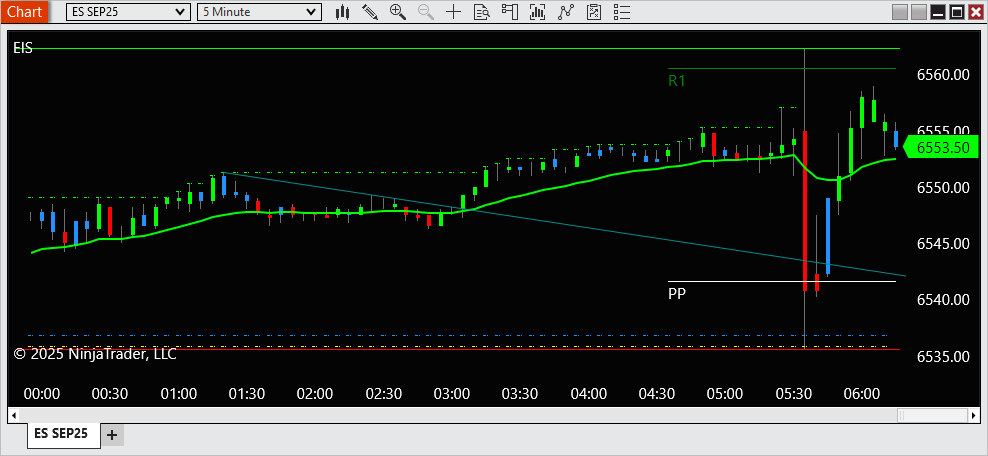The image size is (988, 456).
Task: Select the ES SEP25 chart tab
Action: (x=63, y=434)
